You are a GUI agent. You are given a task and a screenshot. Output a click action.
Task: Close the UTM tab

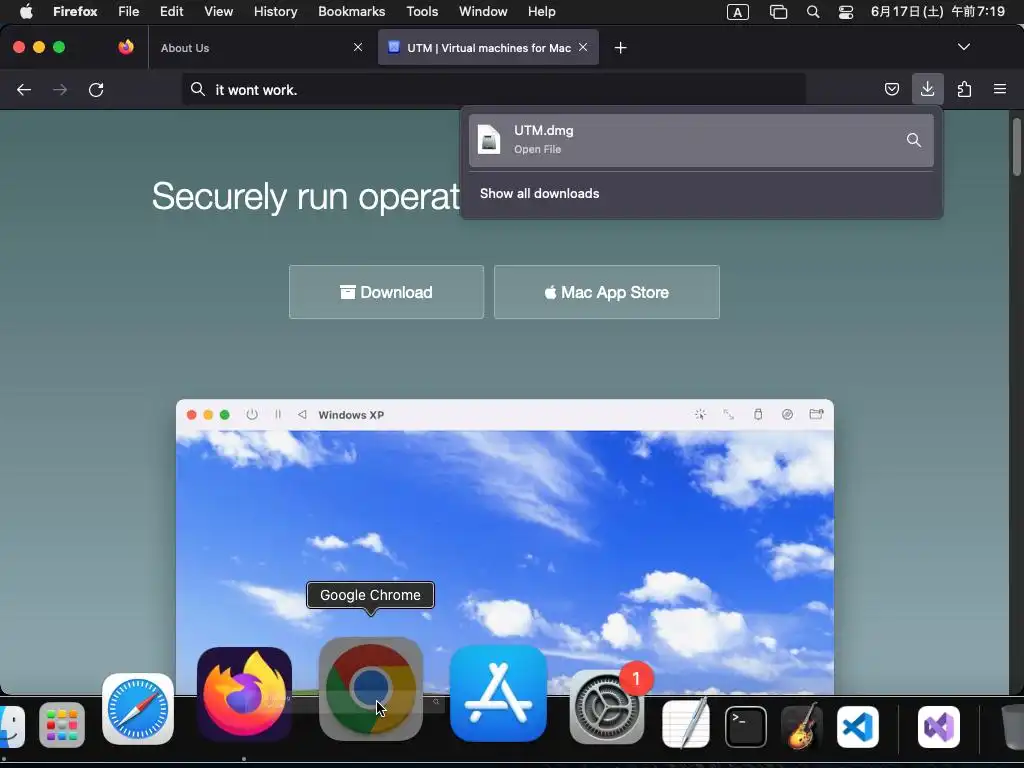click(583, 47)
